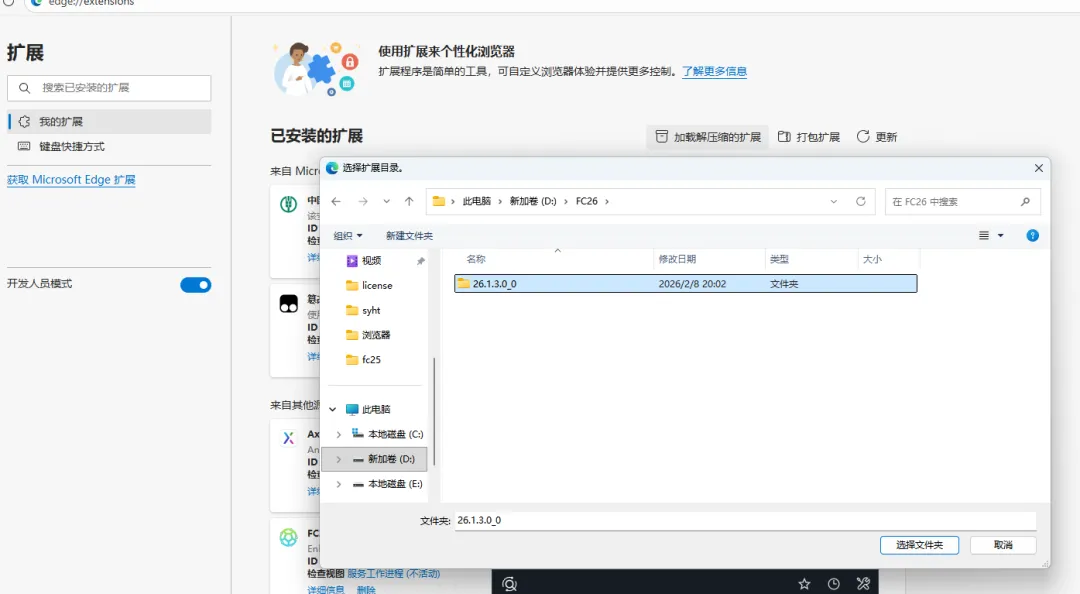The width and height of the screenshot is (1080, 594).
Task: Open the fc25 folder in navigation pane
Action: [371, 360]
